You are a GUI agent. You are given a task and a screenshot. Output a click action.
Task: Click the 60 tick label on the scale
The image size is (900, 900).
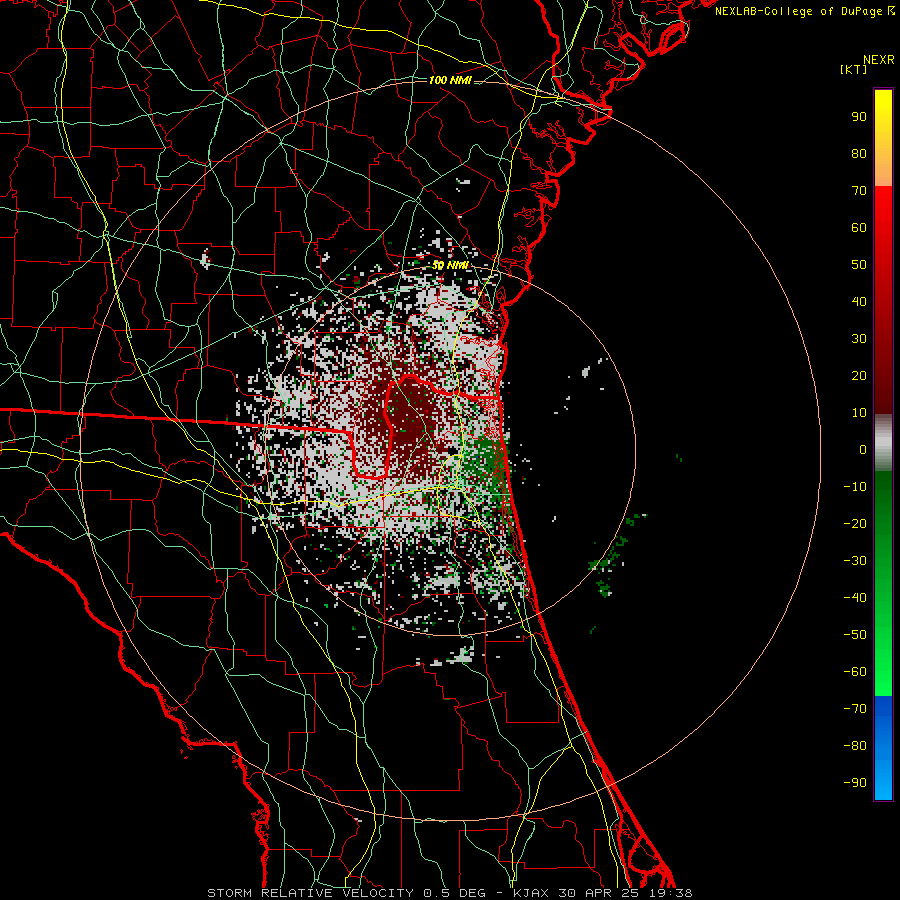pos(859,228)
